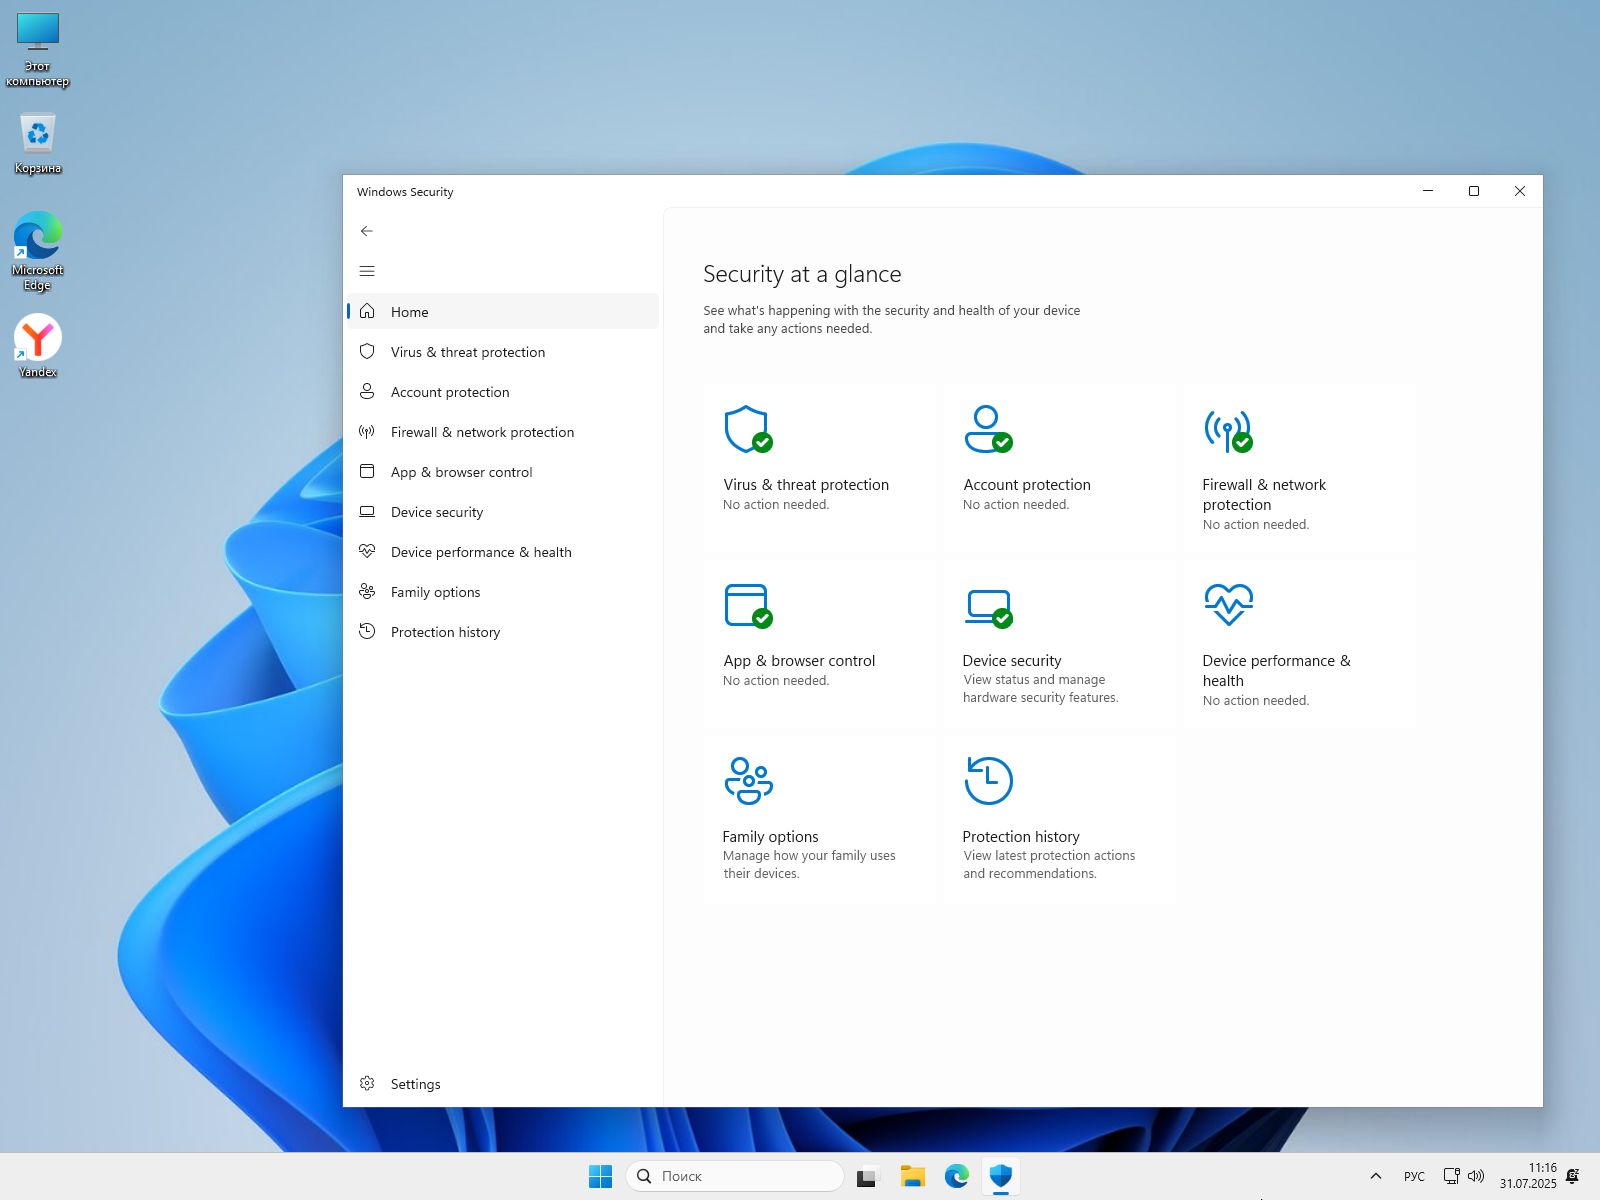Click the large App & browser control icon

coord(748,605)
